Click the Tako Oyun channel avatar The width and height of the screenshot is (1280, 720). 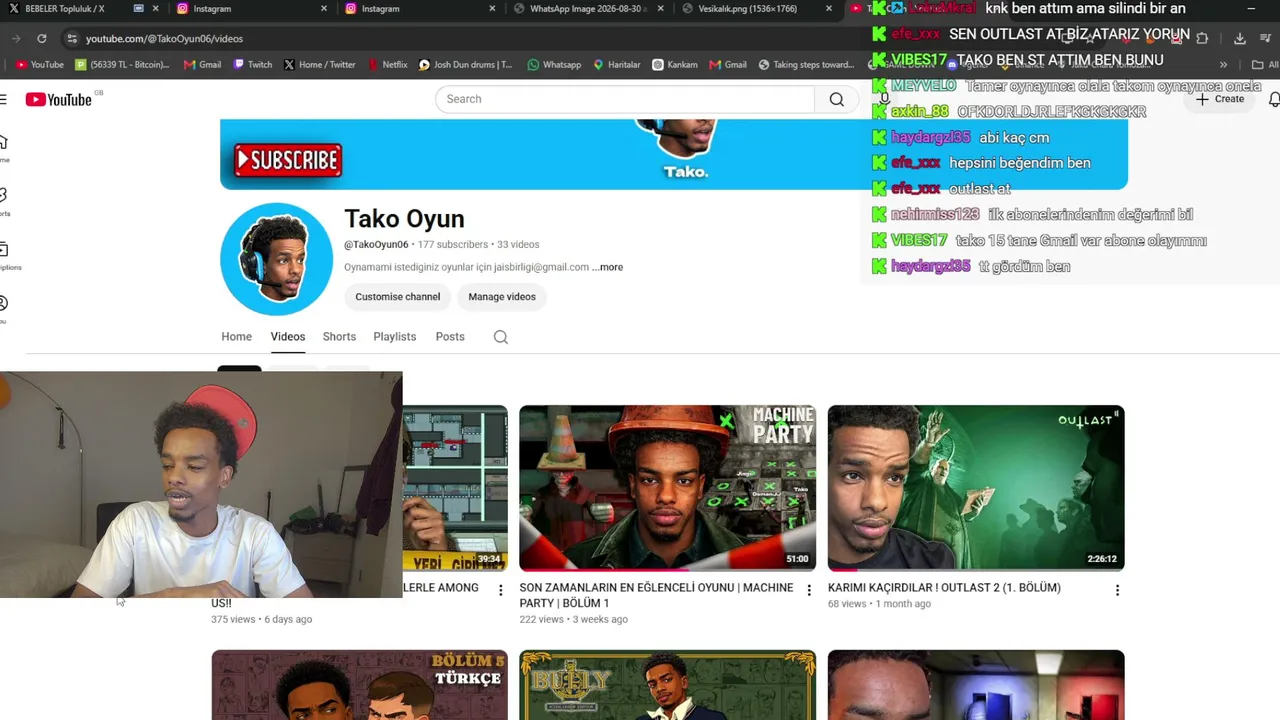click(276, 259)
